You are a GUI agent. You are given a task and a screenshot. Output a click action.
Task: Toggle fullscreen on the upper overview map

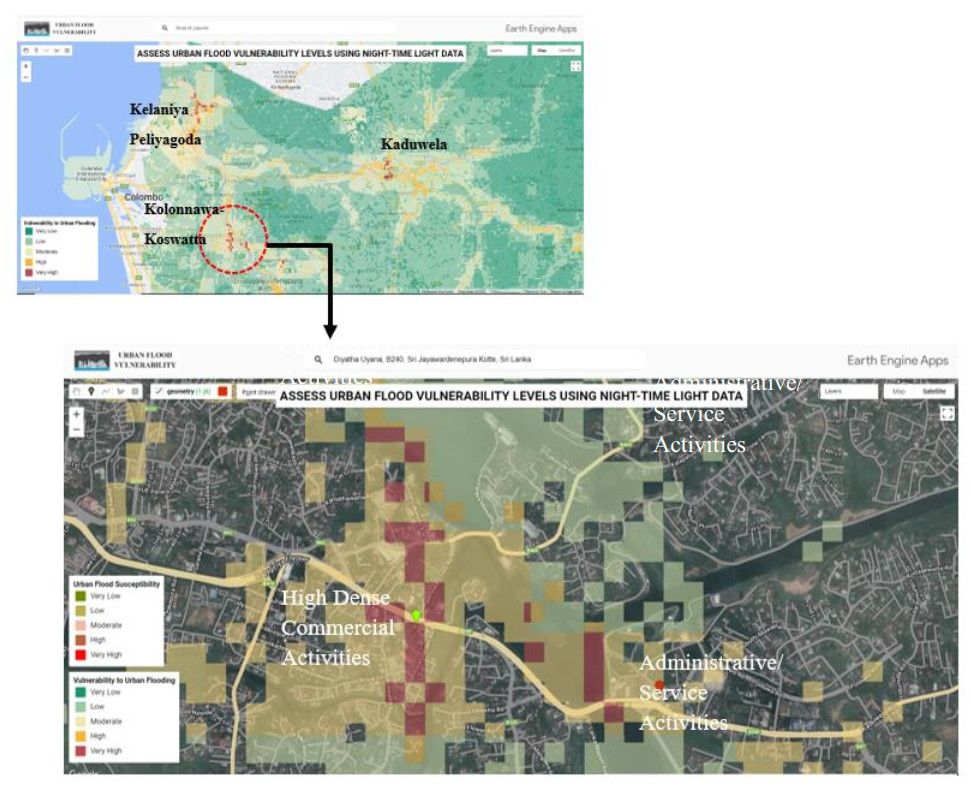point(575,66)
